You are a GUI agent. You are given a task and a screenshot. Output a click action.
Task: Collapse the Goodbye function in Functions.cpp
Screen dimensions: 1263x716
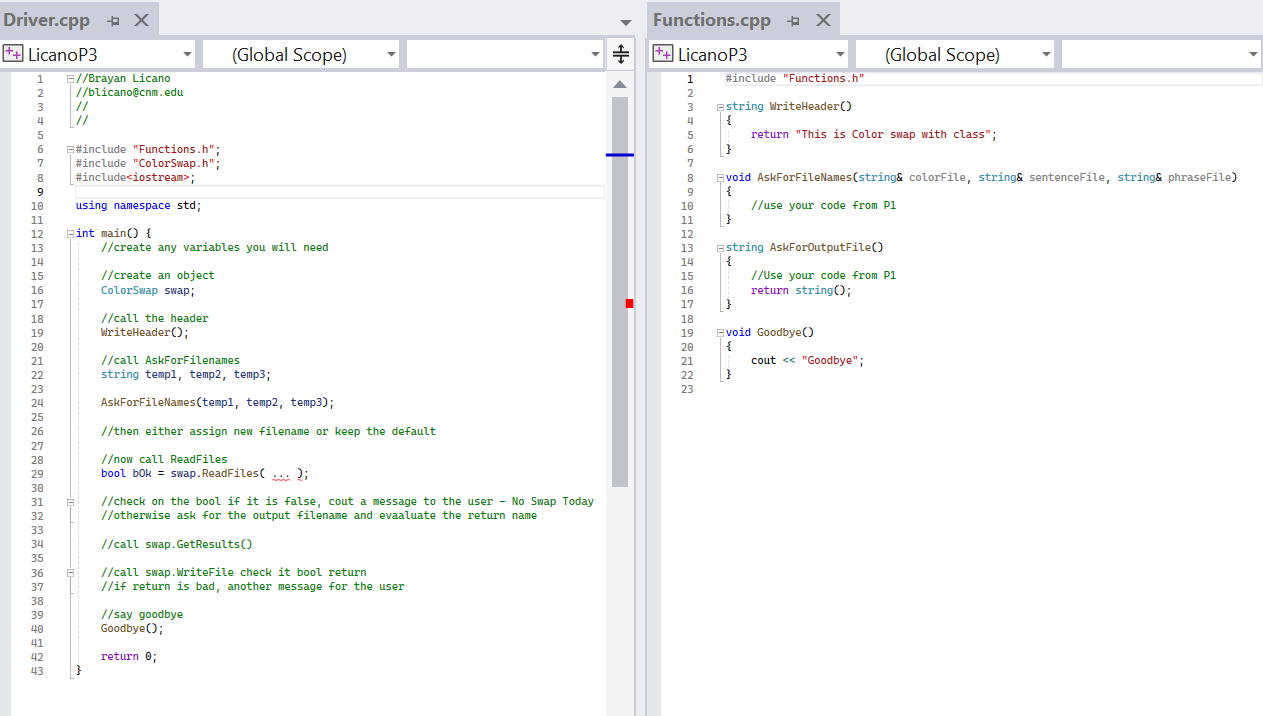click(x=719, y=331)
